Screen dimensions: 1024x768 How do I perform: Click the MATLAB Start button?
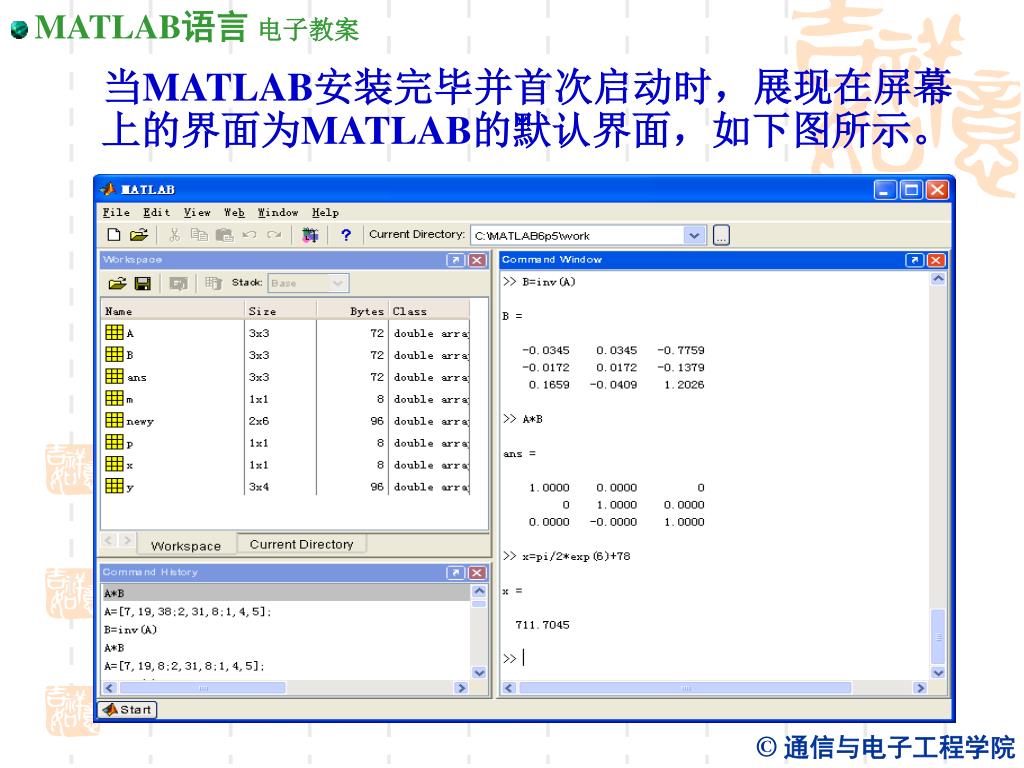click(127, 709)
